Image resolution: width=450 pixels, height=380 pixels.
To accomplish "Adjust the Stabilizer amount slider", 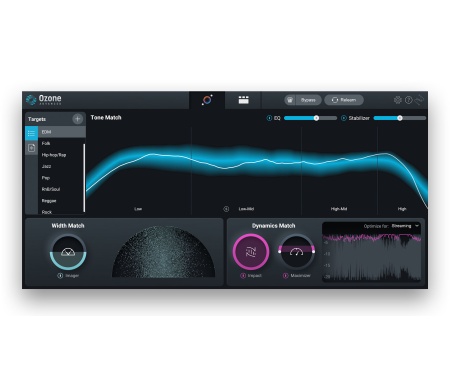I will tap(400, 118).
